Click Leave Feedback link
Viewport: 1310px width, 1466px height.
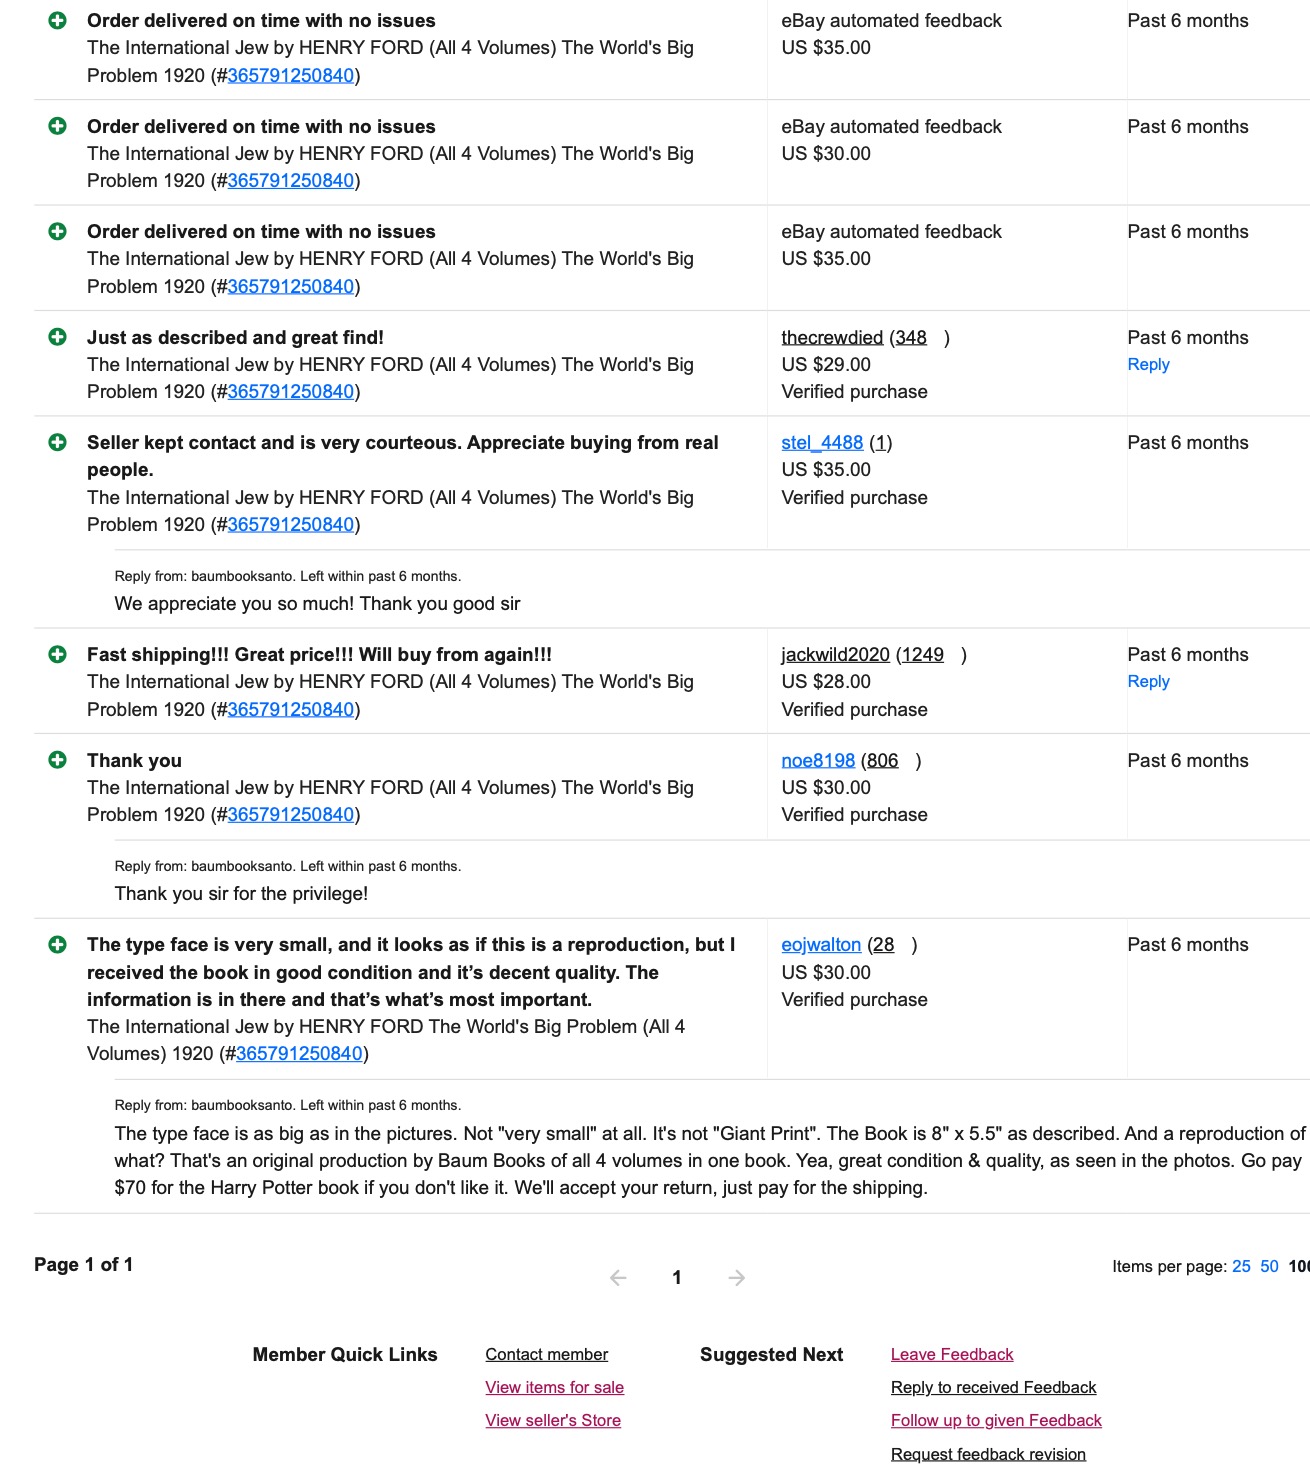click(952, 1354)
